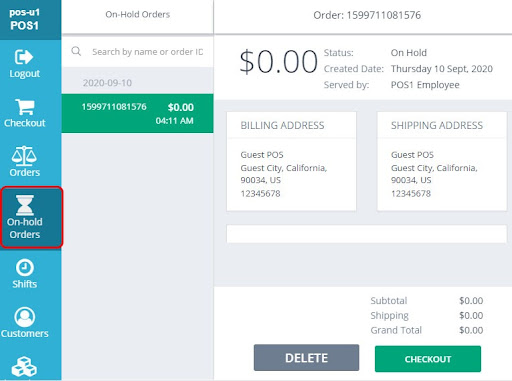This screenshot has width=512, height=381.
Task: Click the pos-u1 POS1 header label
Action: tap(24, 19)
